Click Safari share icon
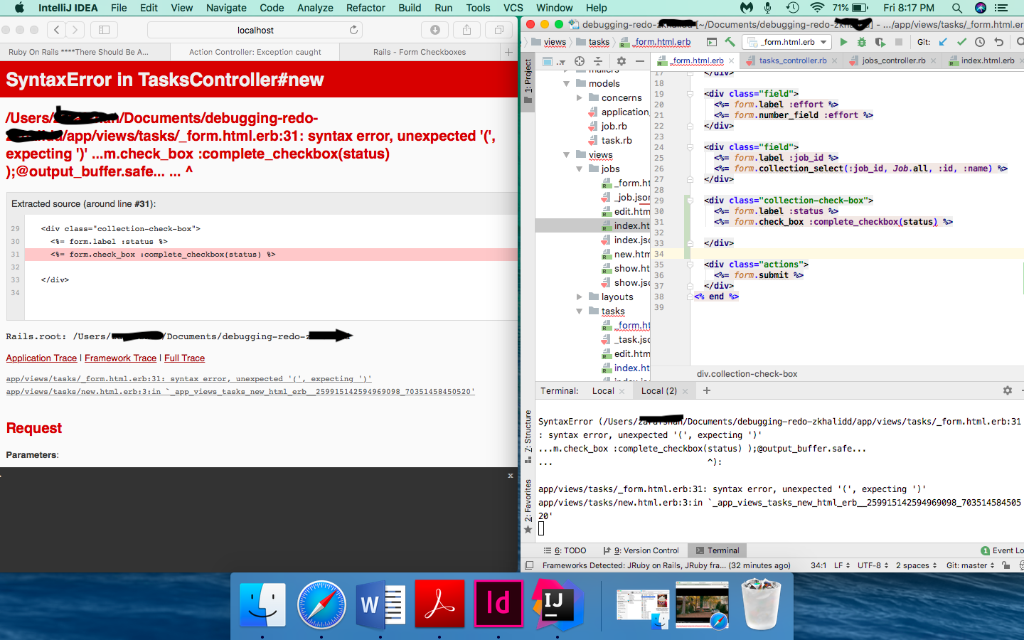This screenshot has width=1024, height=640. point(467,30)
